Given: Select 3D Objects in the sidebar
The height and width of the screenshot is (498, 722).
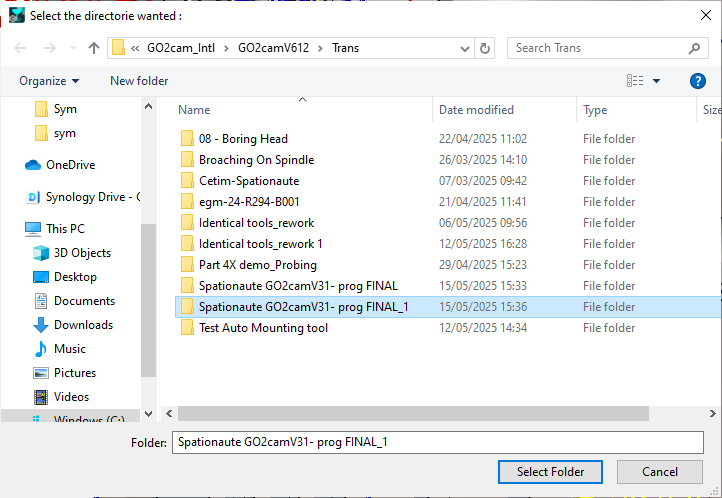Looking at the screenshot, I should click(x=82, y=253).
